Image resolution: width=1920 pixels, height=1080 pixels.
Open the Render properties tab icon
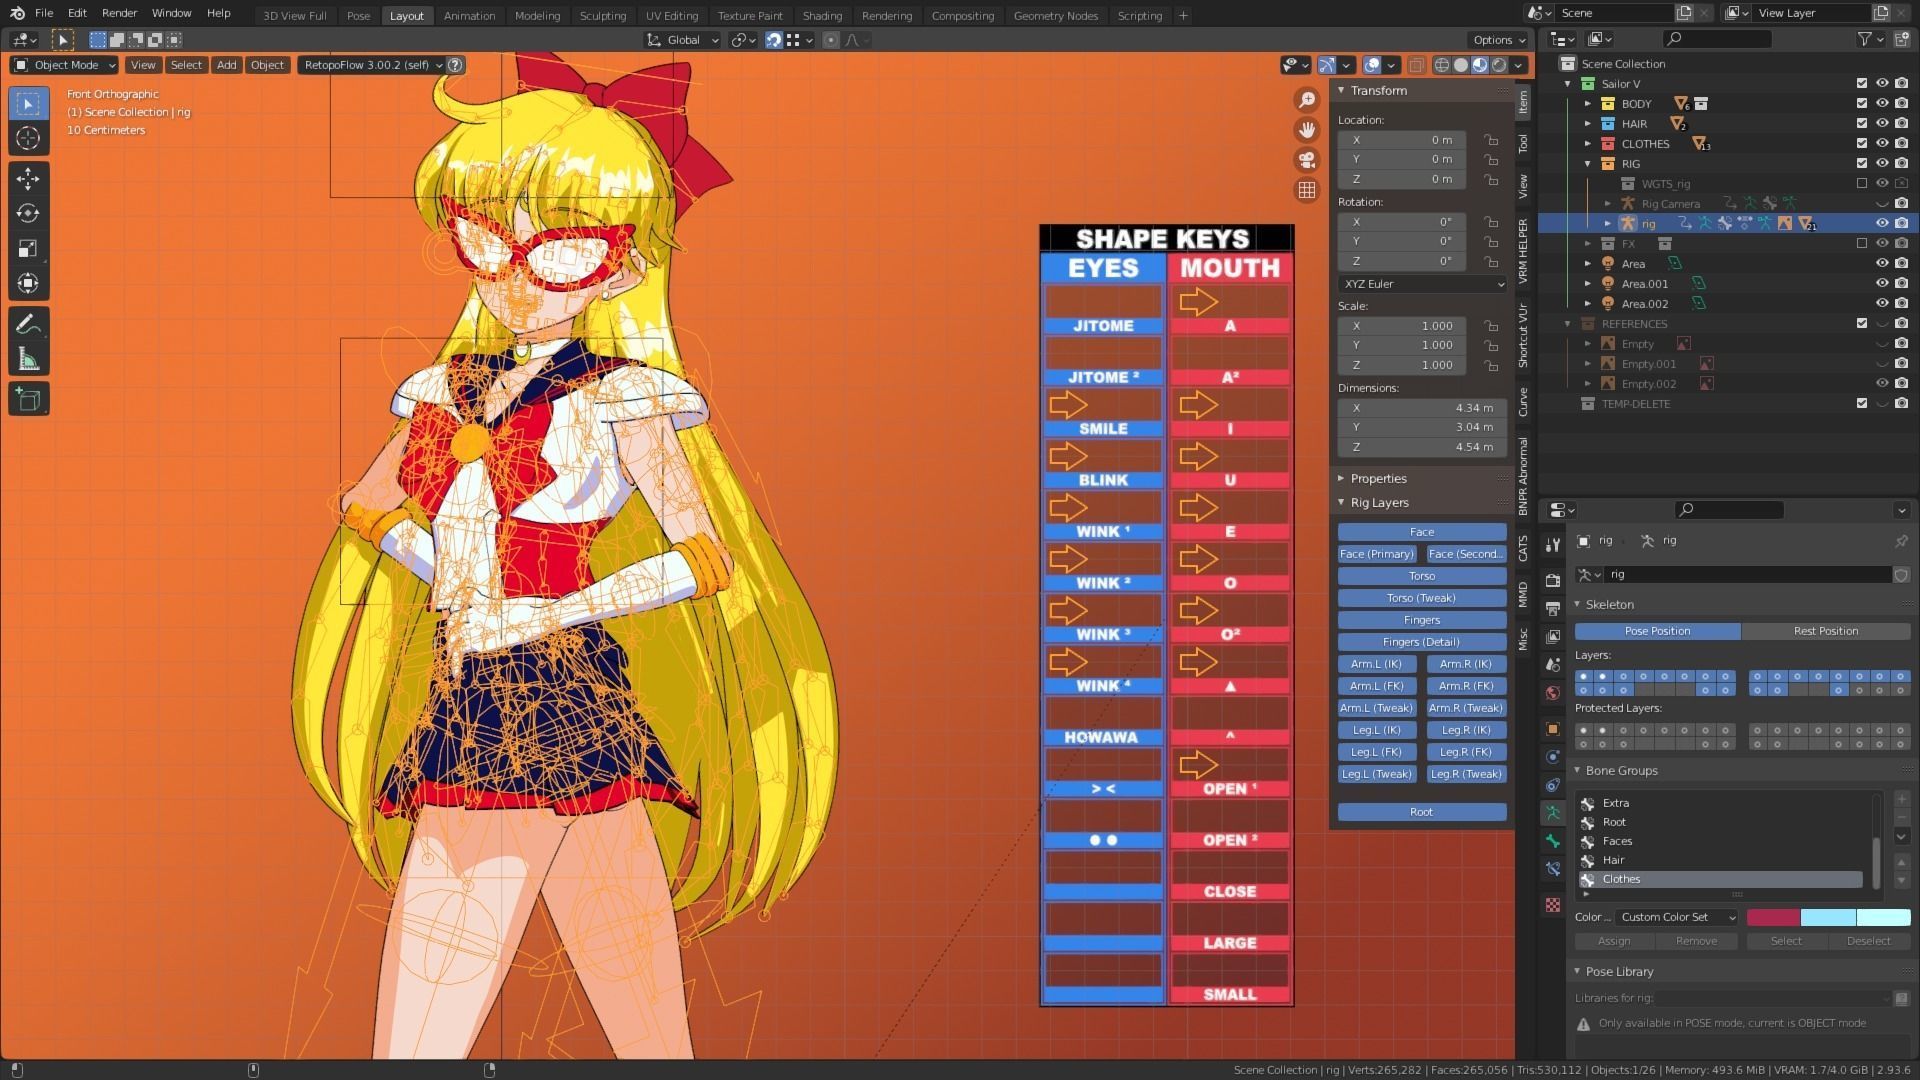(x=1552, y=580)
